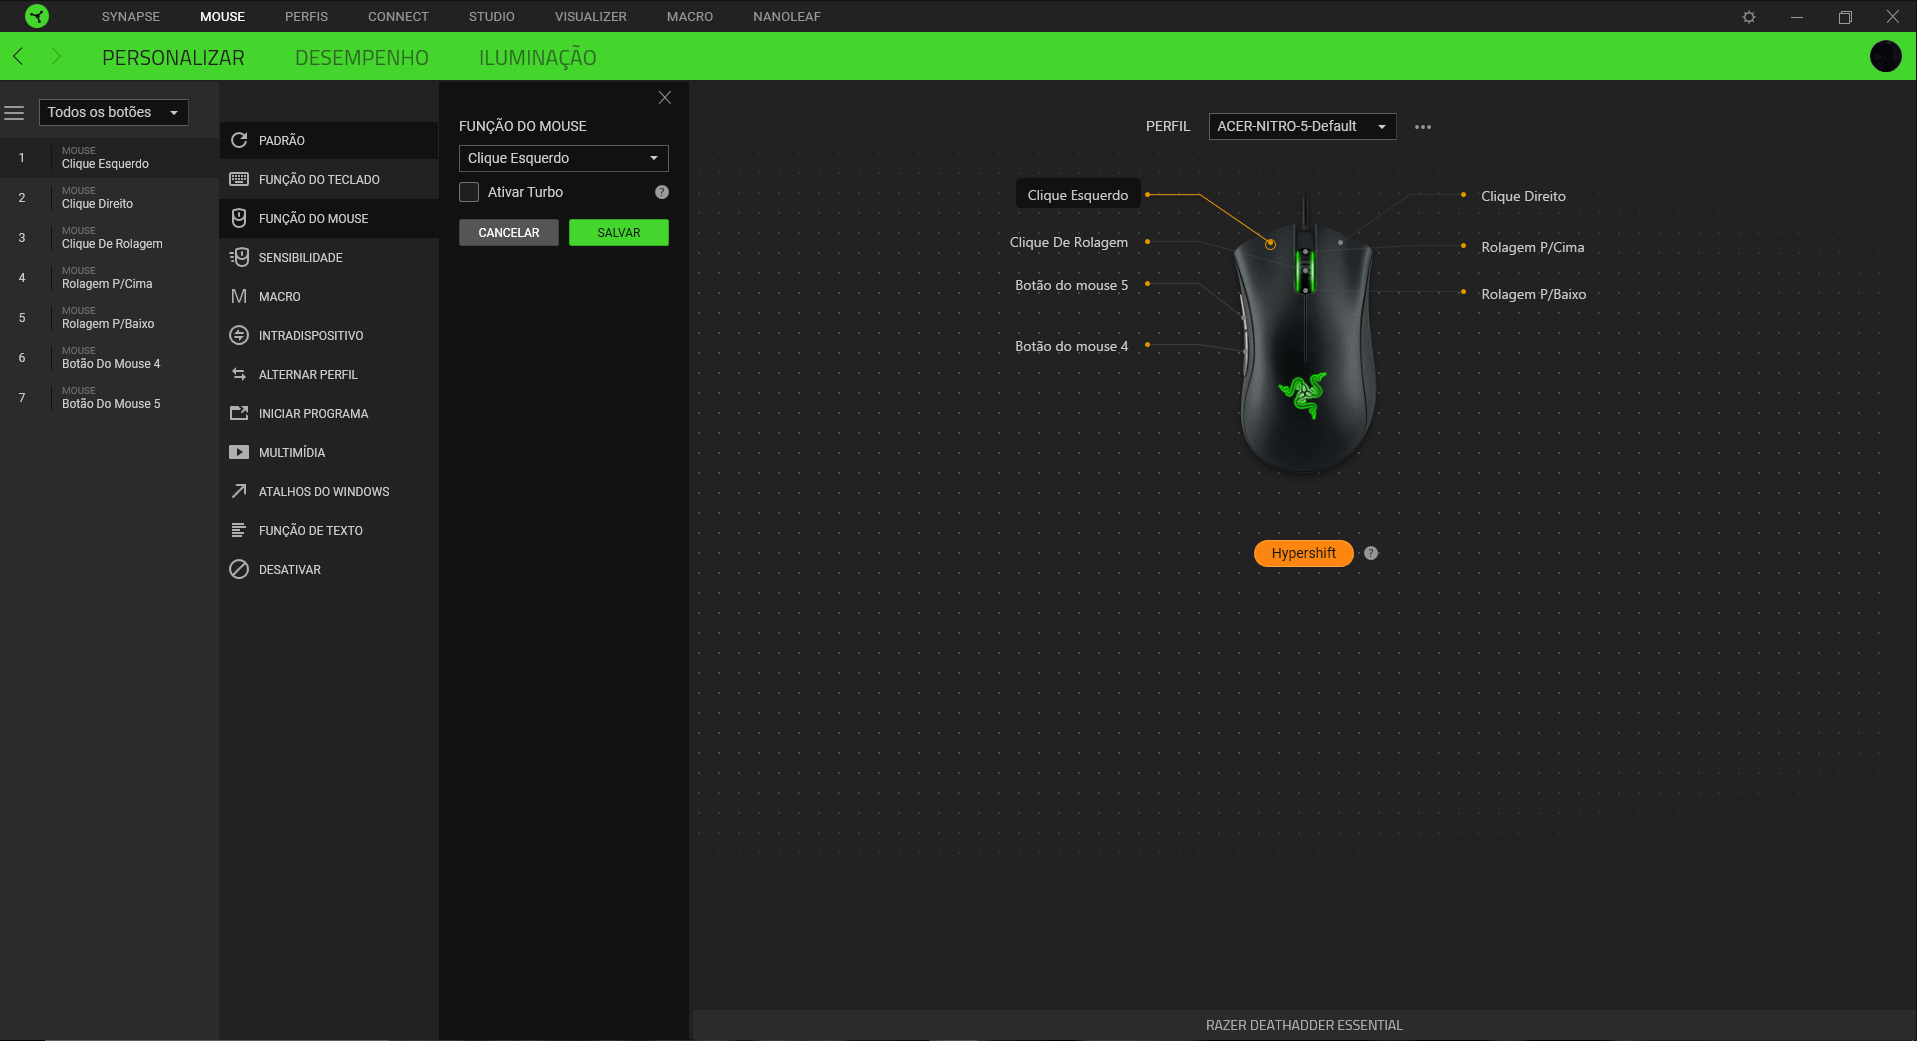Expand the Clique Esquerdo function dropdown
The height and width of the screenshot is (1041, 1917).
tap(564, 158)
